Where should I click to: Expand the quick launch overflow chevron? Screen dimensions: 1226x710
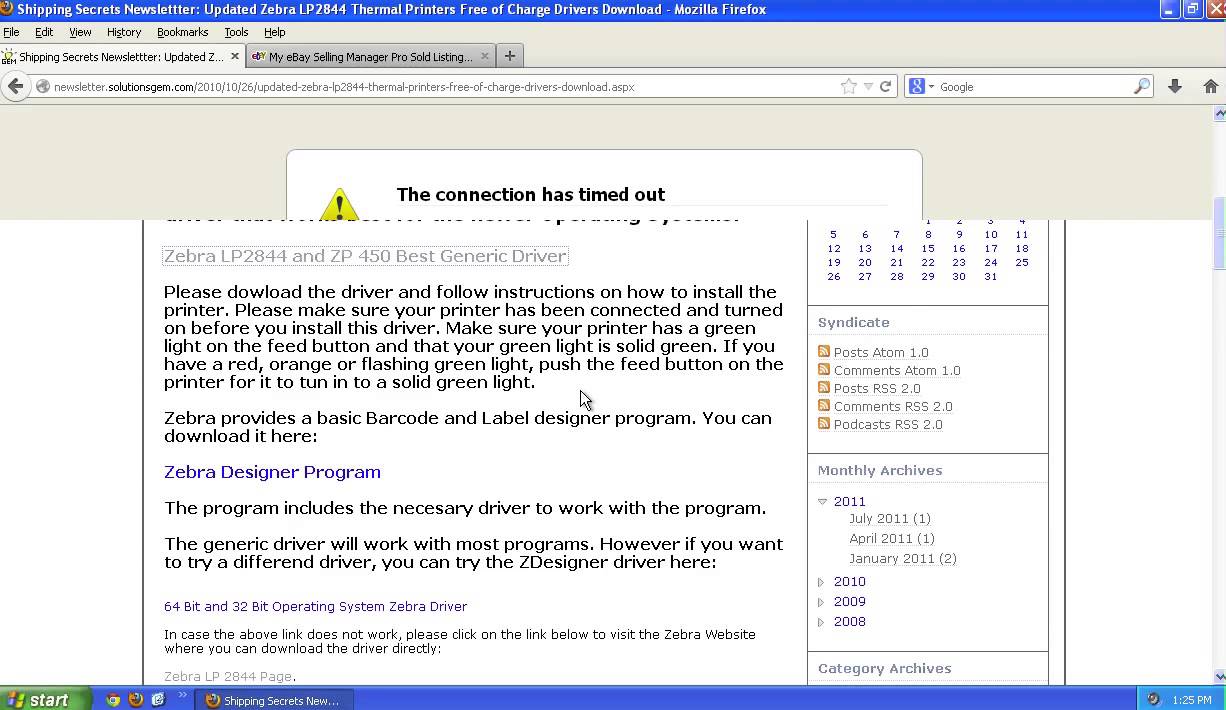pos(182,695)
